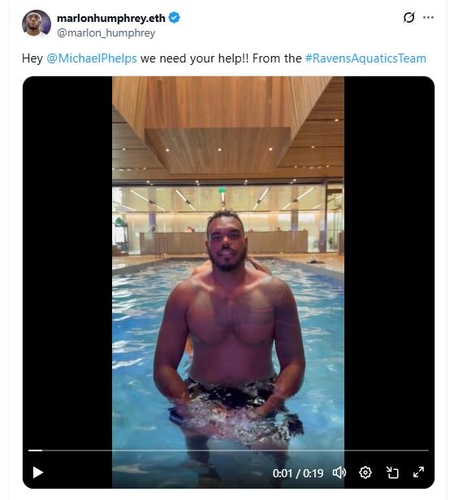Click the @marlon_humphrey handle
This screenshot has height=500, width=454.
click(106, 33)
